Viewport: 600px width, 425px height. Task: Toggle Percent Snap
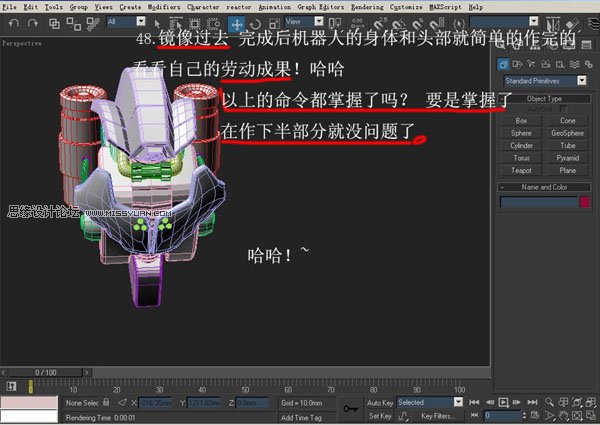point(417,24)
